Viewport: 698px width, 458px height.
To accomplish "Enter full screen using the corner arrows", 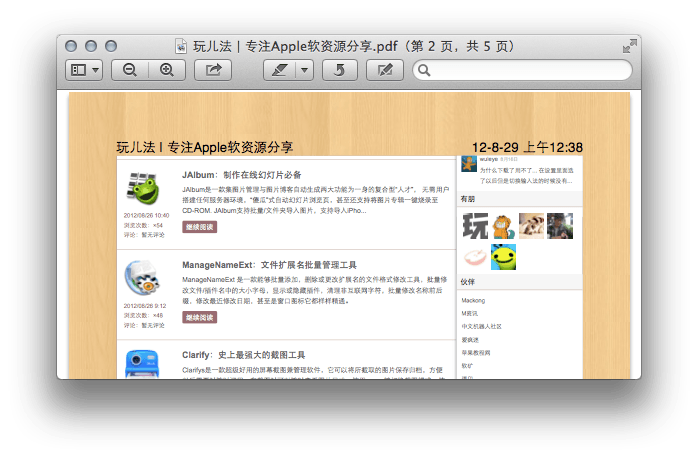I will tap(629, 46).
